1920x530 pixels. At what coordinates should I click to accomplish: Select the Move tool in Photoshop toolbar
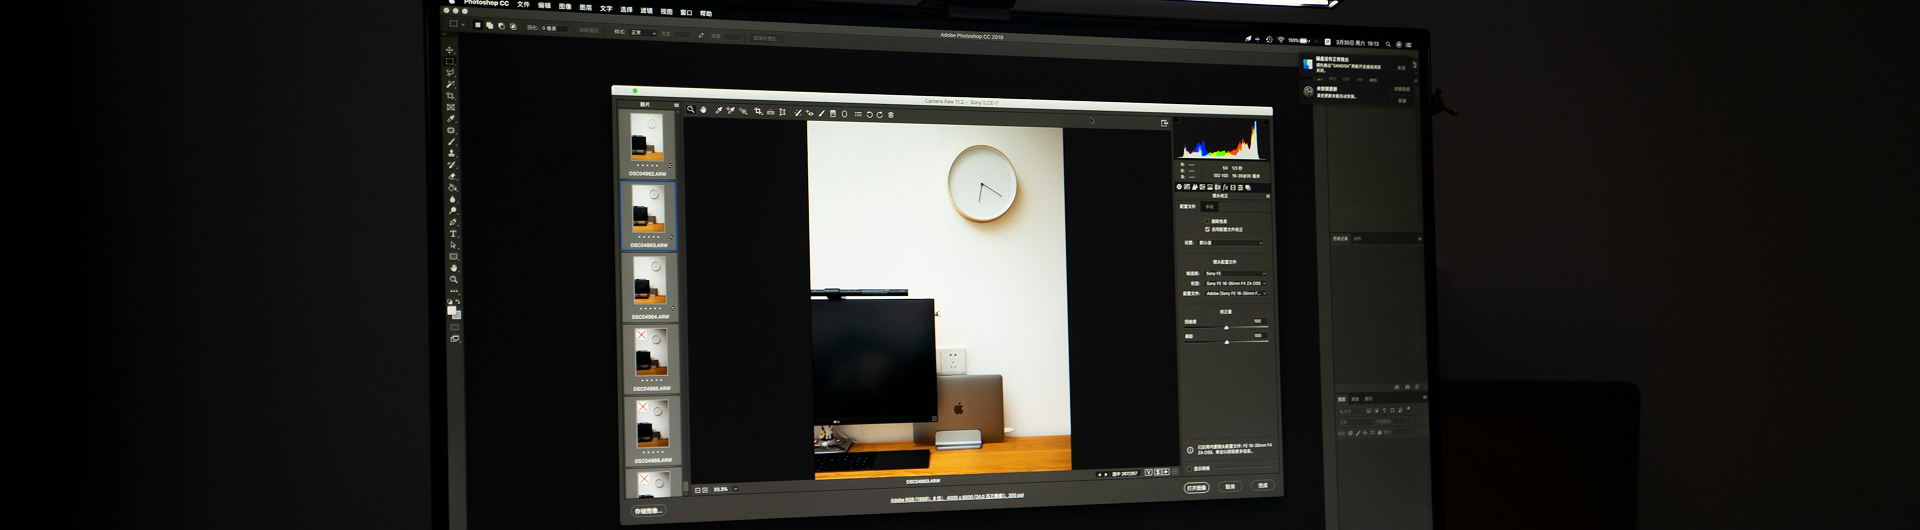tap(450, 50)
